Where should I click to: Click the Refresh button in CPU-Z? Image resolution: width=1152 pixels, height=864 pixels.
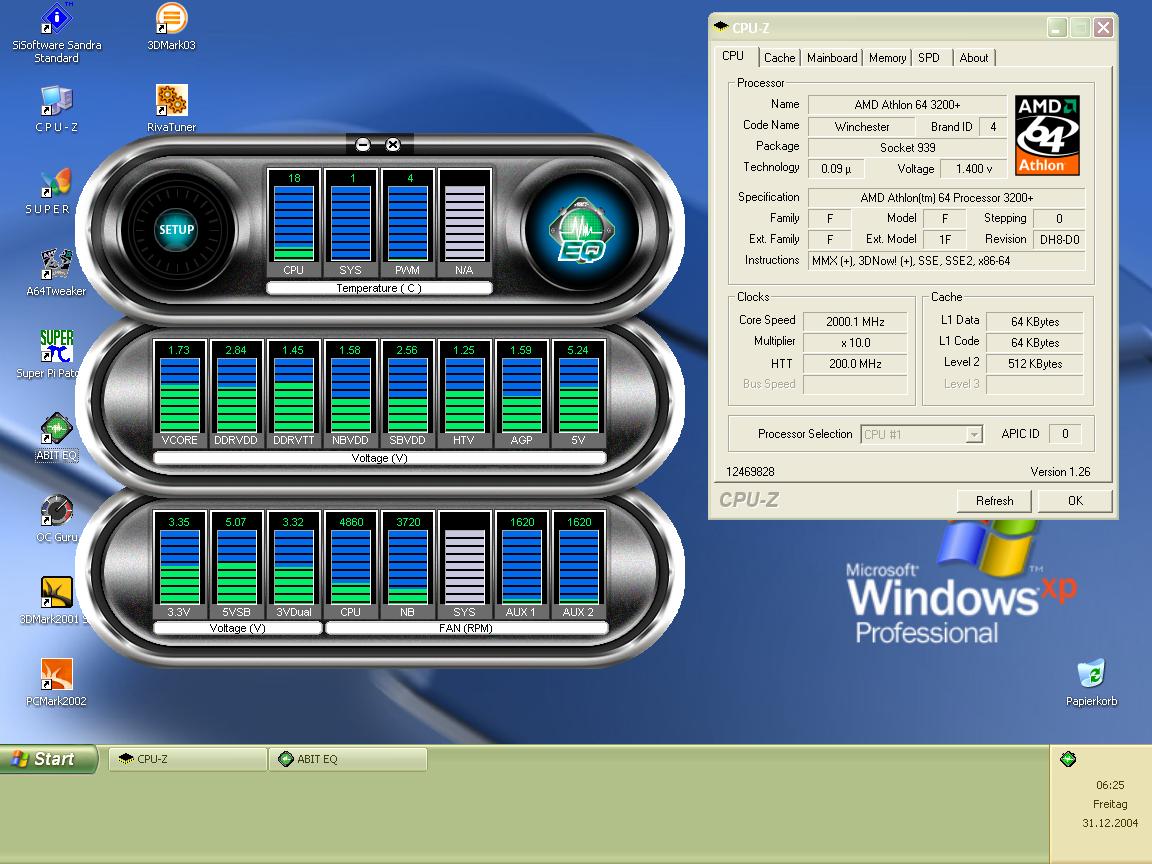(x=994, y=500)
